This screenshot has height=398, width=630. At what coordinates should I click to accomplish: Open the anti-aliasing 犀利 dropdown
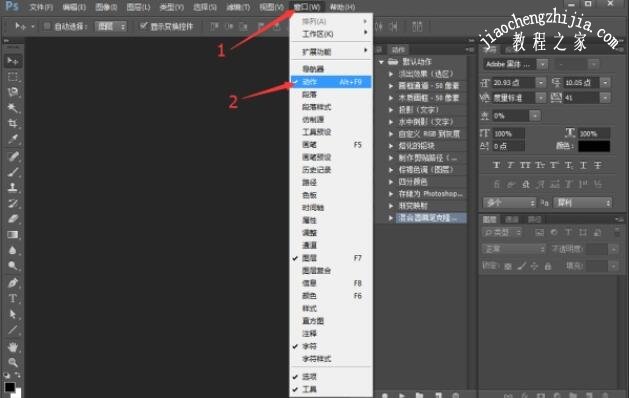582,203
